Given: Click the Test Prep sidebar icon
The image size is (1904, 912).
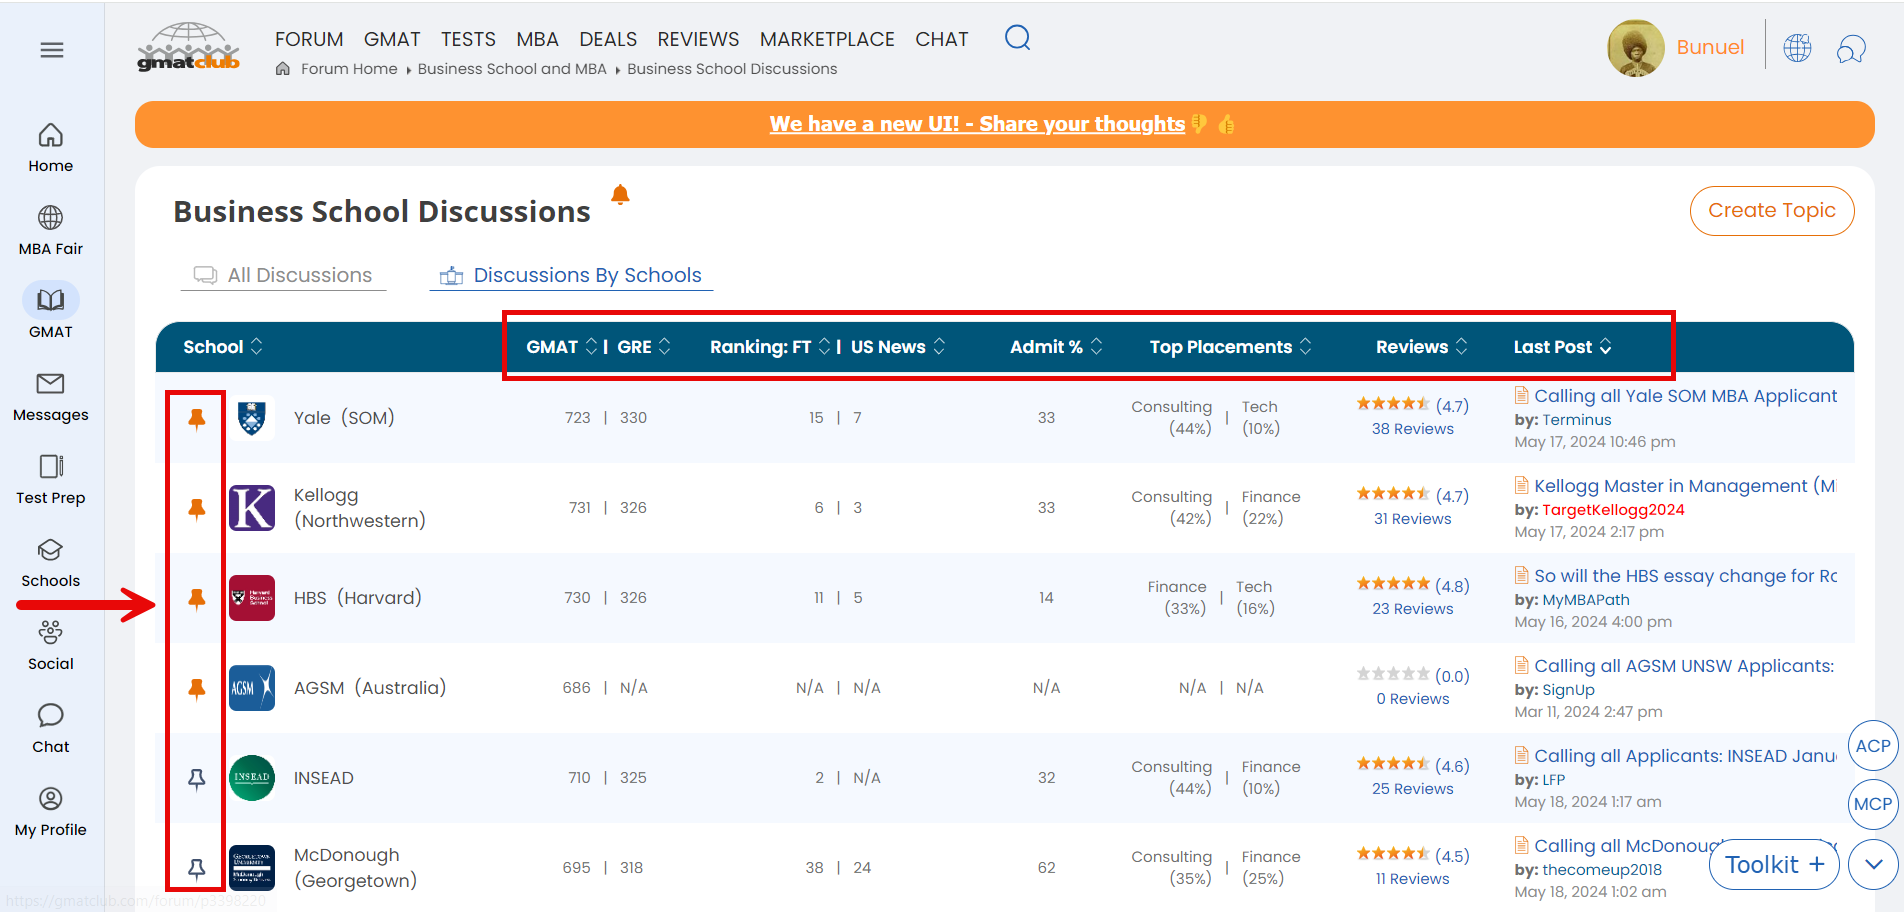Looking at the screenshot, I should click(x=51, y=467).
